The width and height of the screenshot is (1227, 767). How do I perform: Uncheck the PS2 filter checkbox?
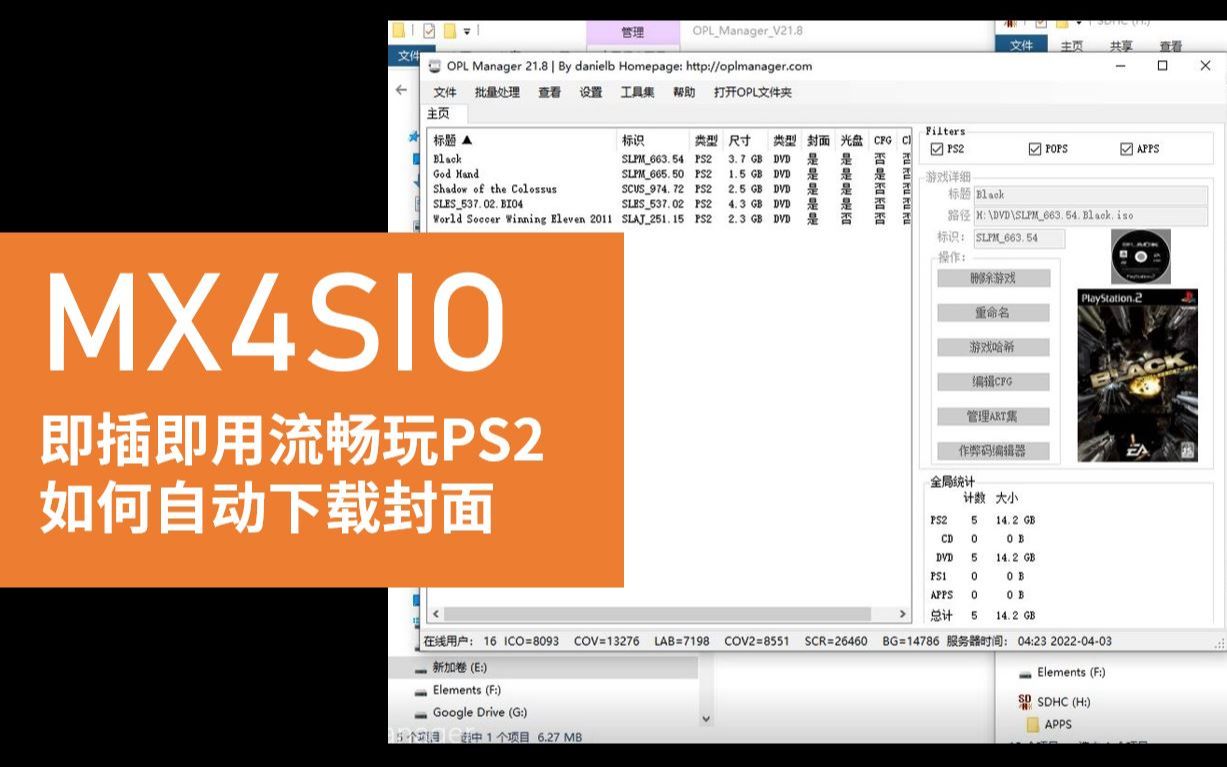pos(934,149)
